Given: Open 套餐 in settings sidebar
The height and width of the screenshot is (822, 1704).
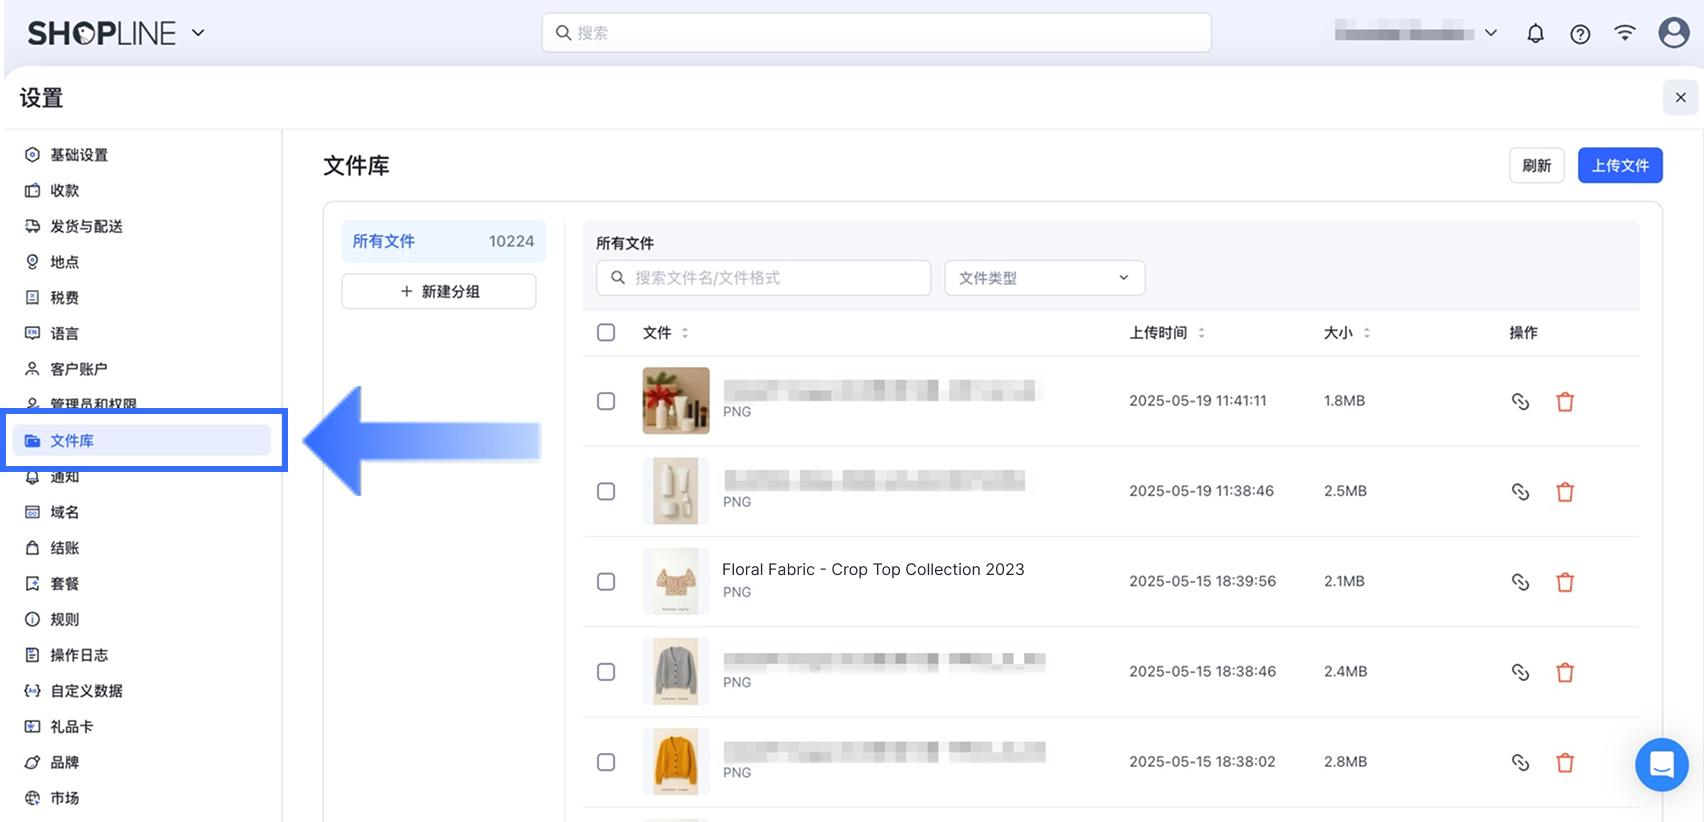Looking at the screenshot, I should (x=64, y=583).
